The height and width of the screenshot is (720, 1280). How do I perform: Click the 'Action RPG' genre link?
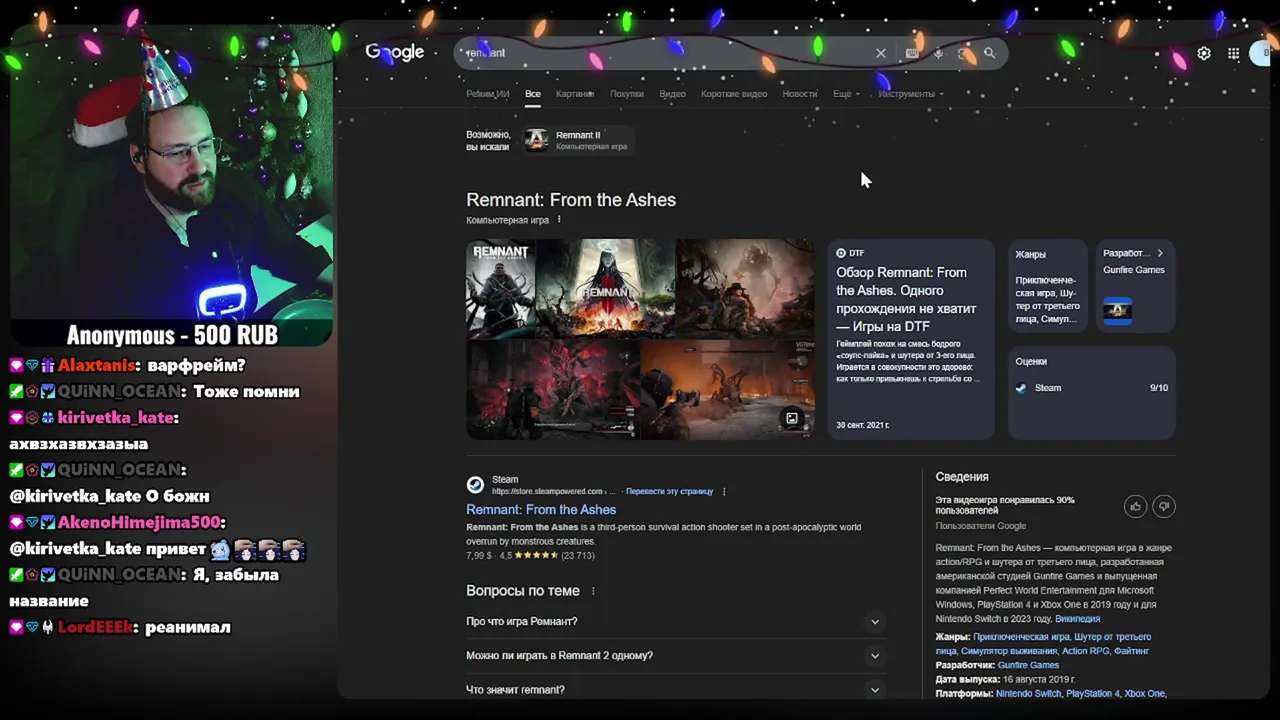click(1086, 651)
